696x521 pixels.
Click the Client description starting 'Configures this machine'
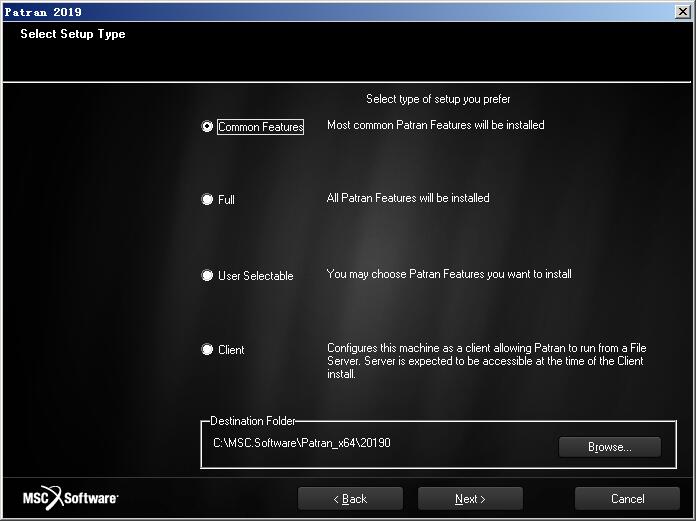[x=486, y=361]
